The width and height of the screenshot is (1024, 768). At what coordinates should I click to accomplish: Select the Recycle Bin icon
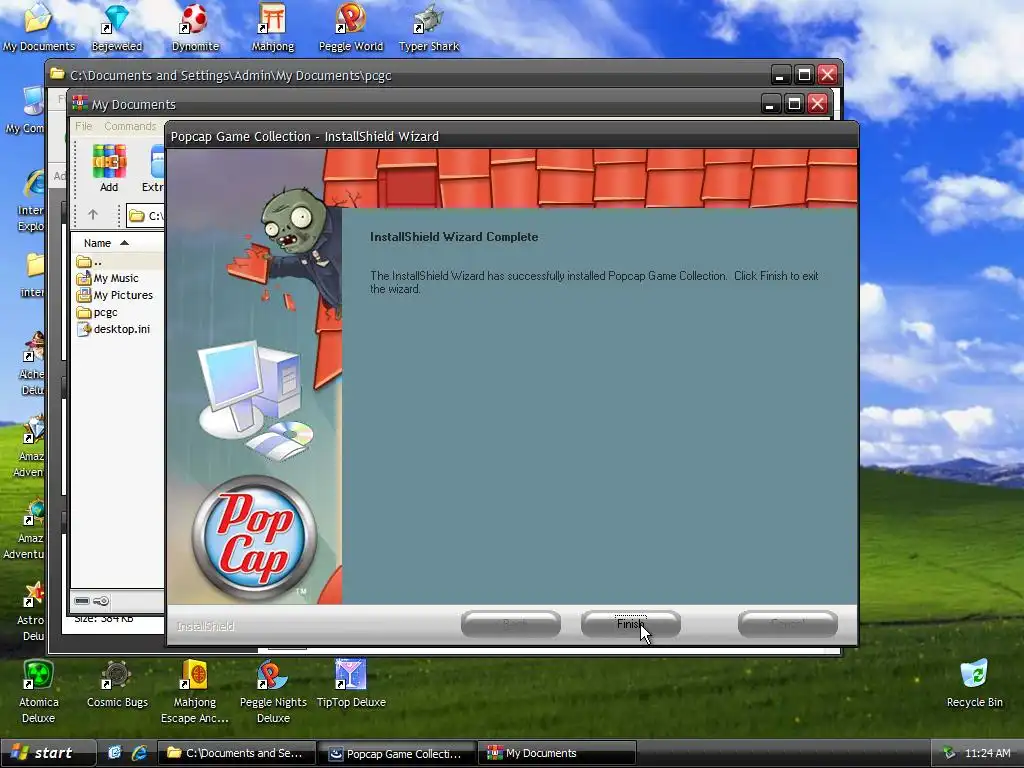(974, 684)
